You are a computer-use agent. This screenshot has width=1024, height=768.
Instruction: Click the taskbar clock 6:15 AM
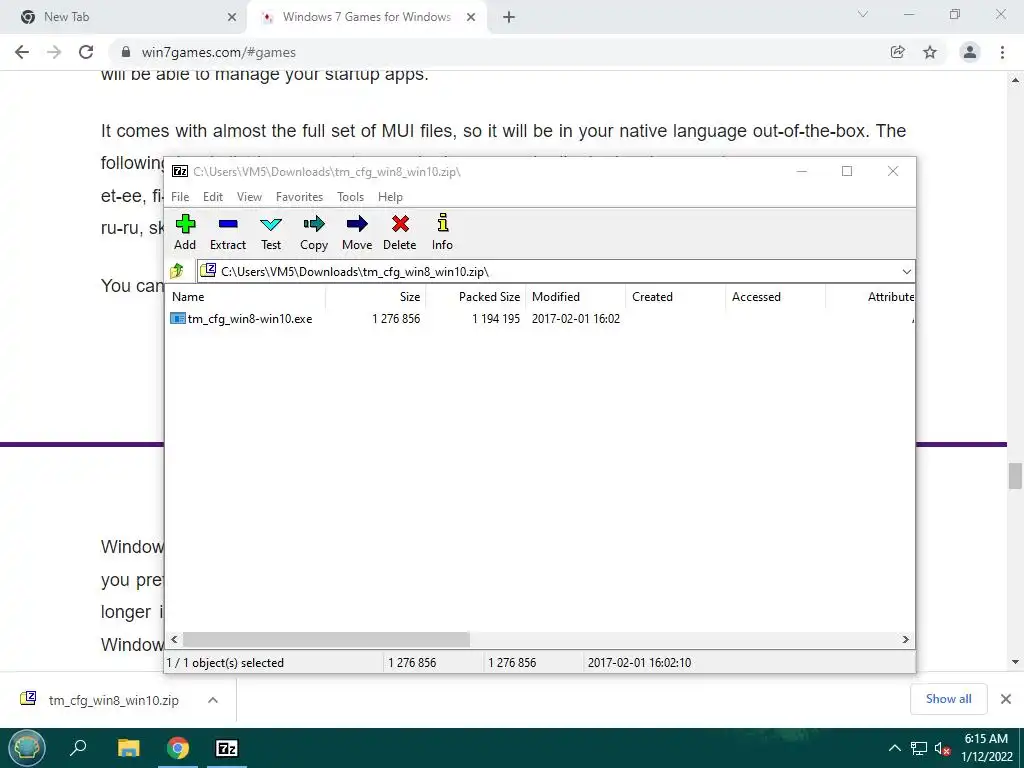pos(986,739)
